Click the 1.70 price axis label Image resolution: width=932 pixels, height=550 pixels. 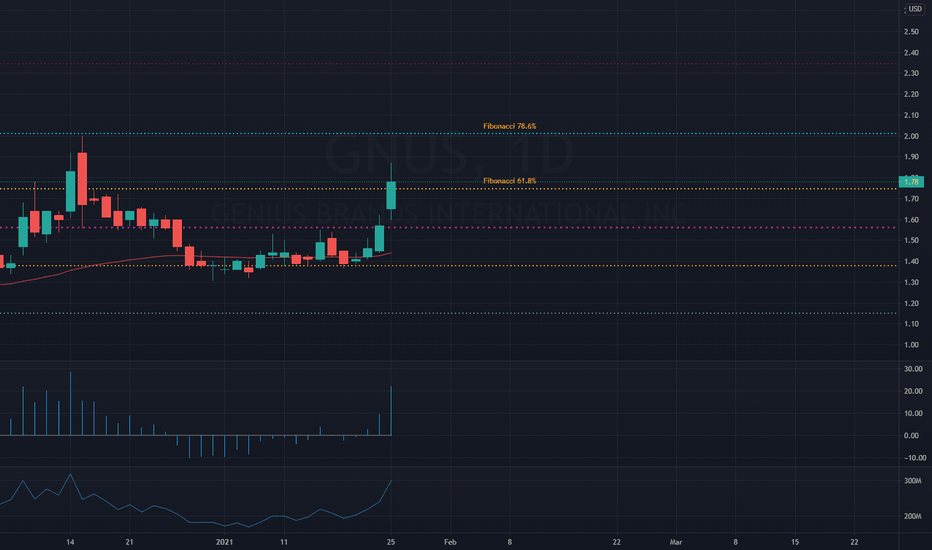[911, 199]
